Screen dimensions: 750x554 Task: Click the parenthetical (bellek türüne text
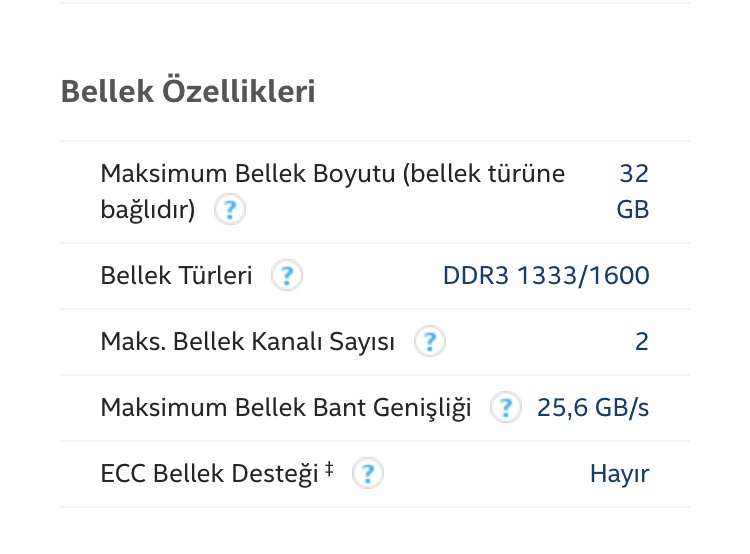484,173
